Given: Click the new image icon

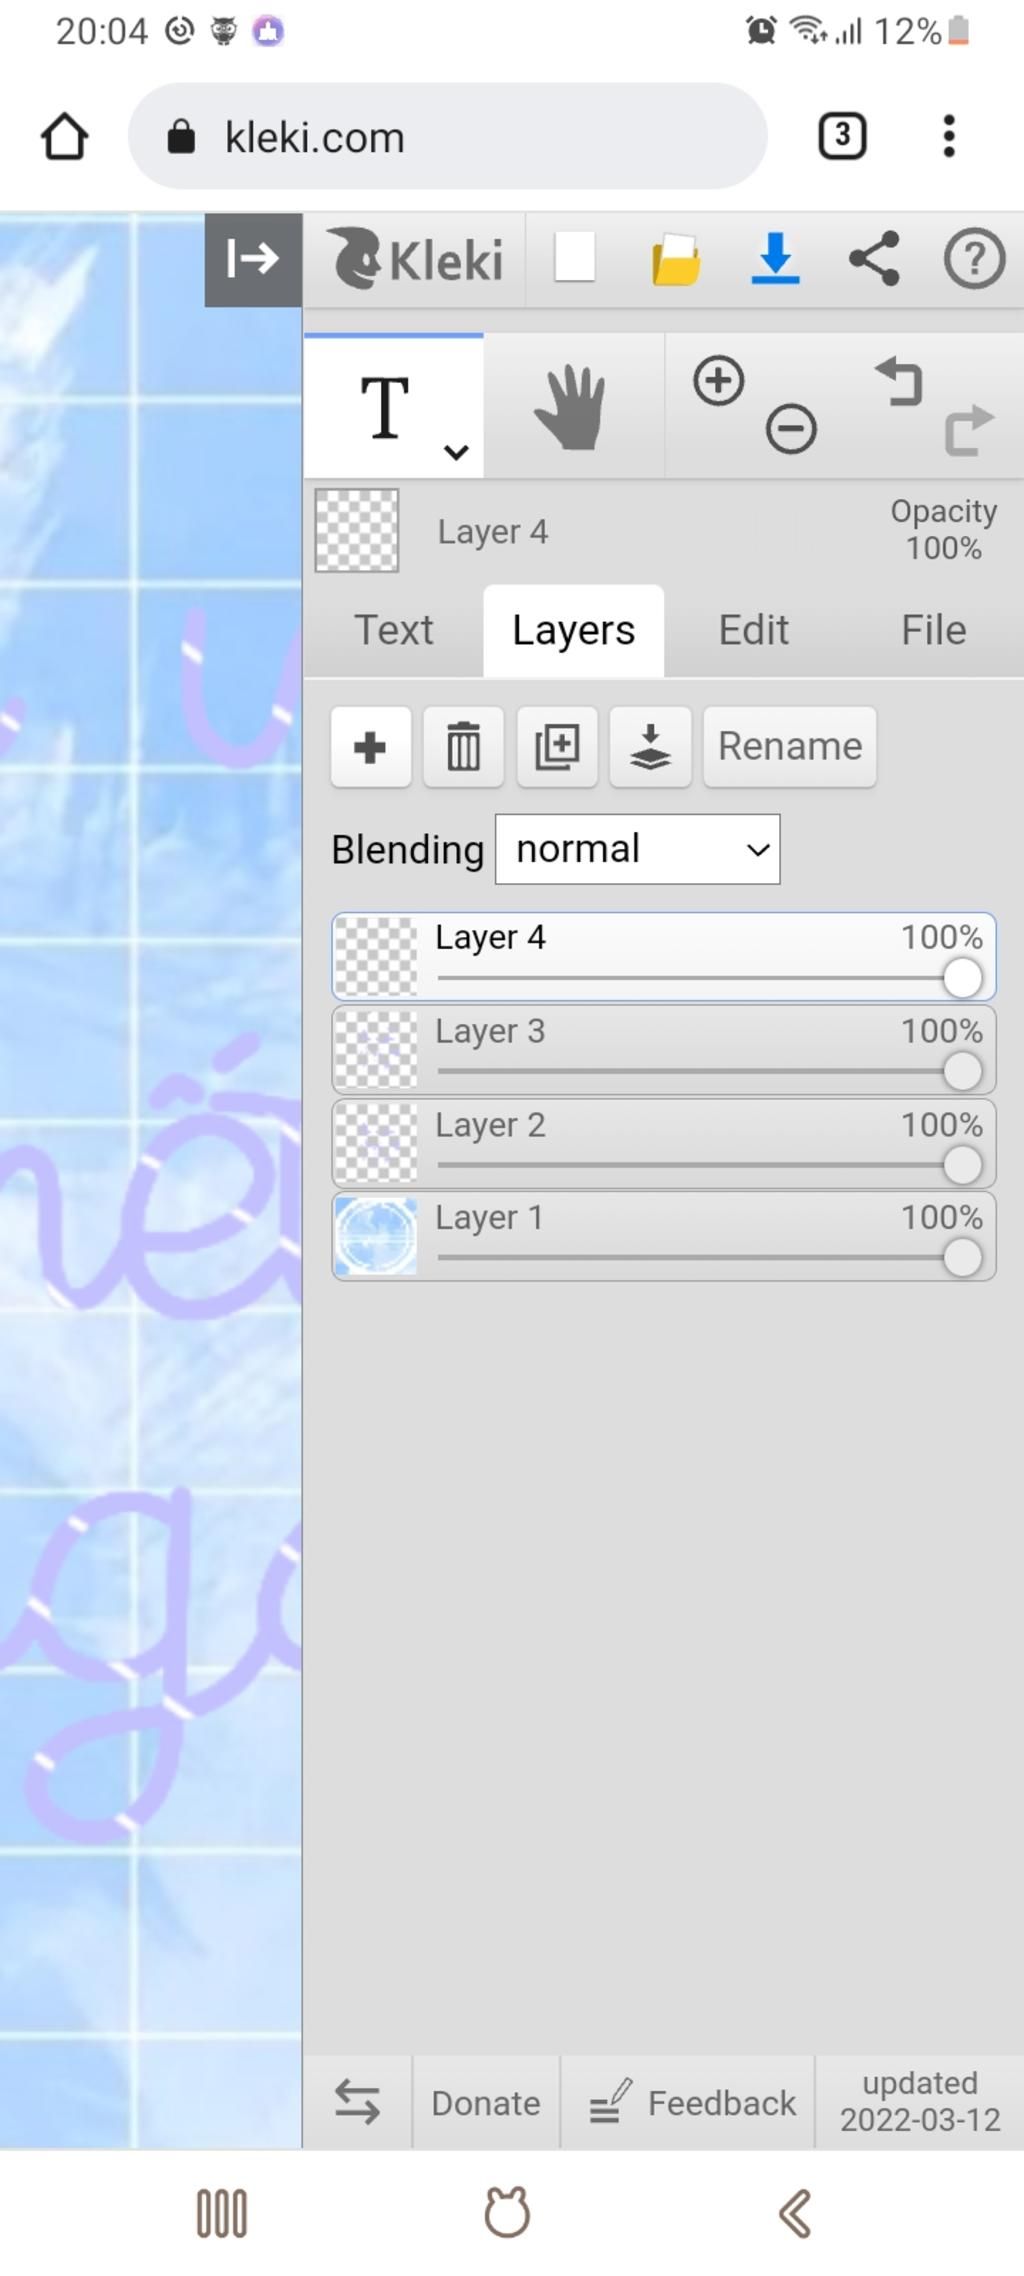Looking at the screenshot, I should pos(575,258).
